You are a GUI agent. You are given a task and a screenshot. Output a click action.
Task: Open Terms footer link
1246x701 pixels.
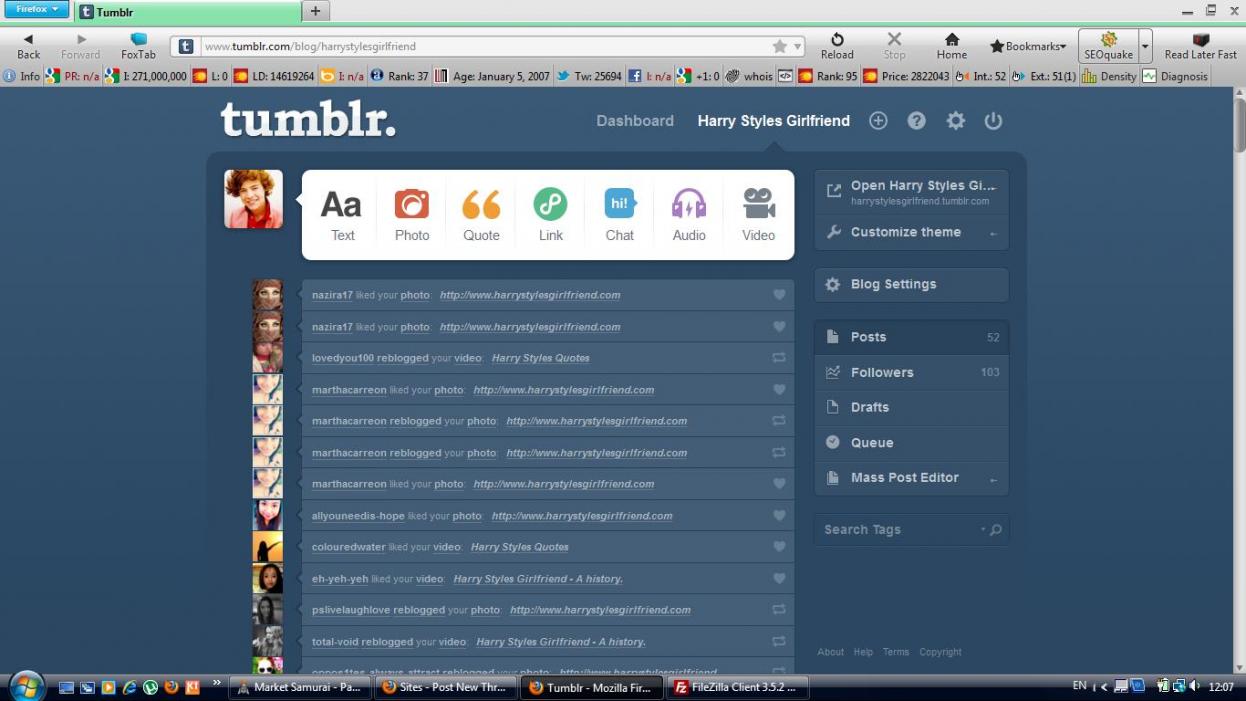tap(896, 652)
